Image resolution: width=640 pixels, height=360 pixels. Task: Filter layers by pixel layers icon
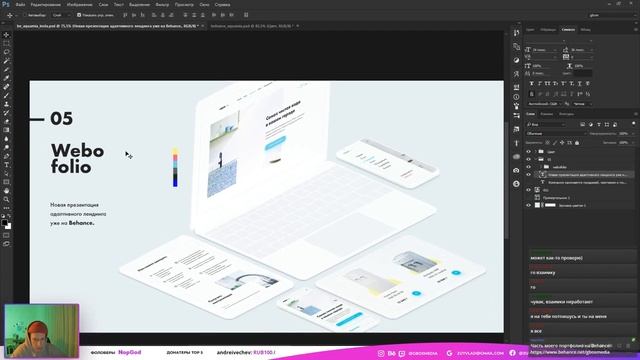pos(582,124)
